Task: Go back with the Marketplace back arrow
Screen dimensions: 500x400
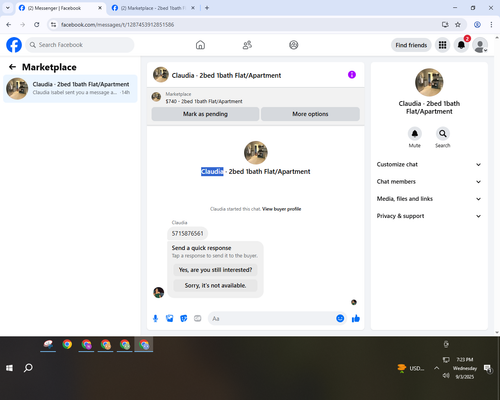Action: click(x=12, y=67)
